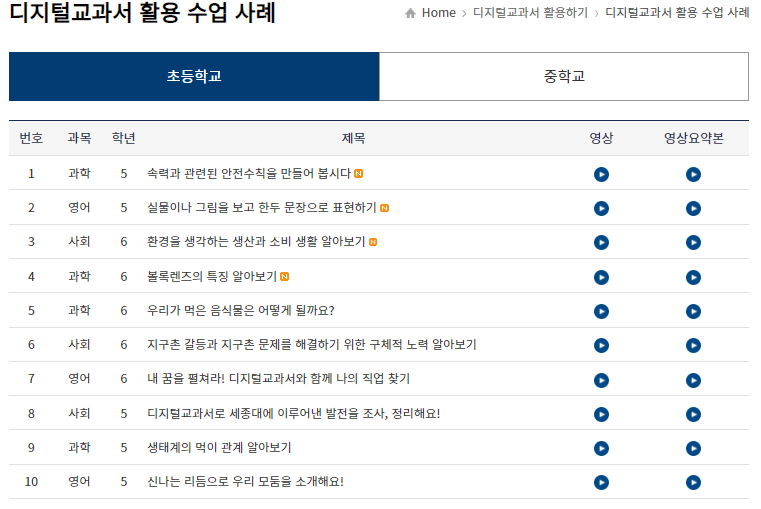Play video for 신나는 리듬으로 우리 모둠을 소개해요

pyautogui.click(x=601, y=482)
